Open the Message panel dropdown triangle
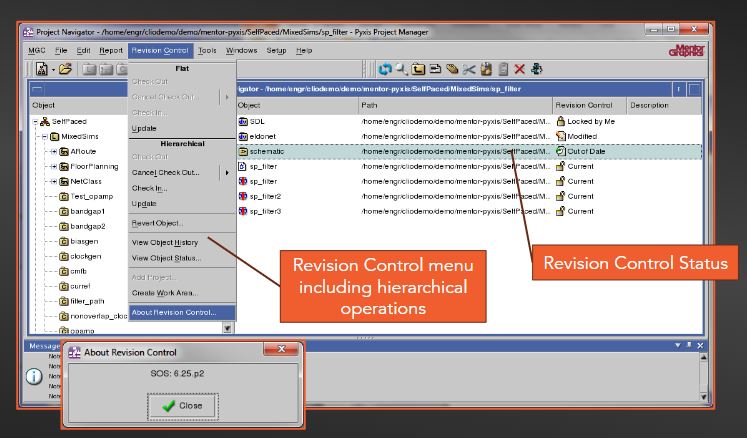747x438 pixels. coord(677,345)
